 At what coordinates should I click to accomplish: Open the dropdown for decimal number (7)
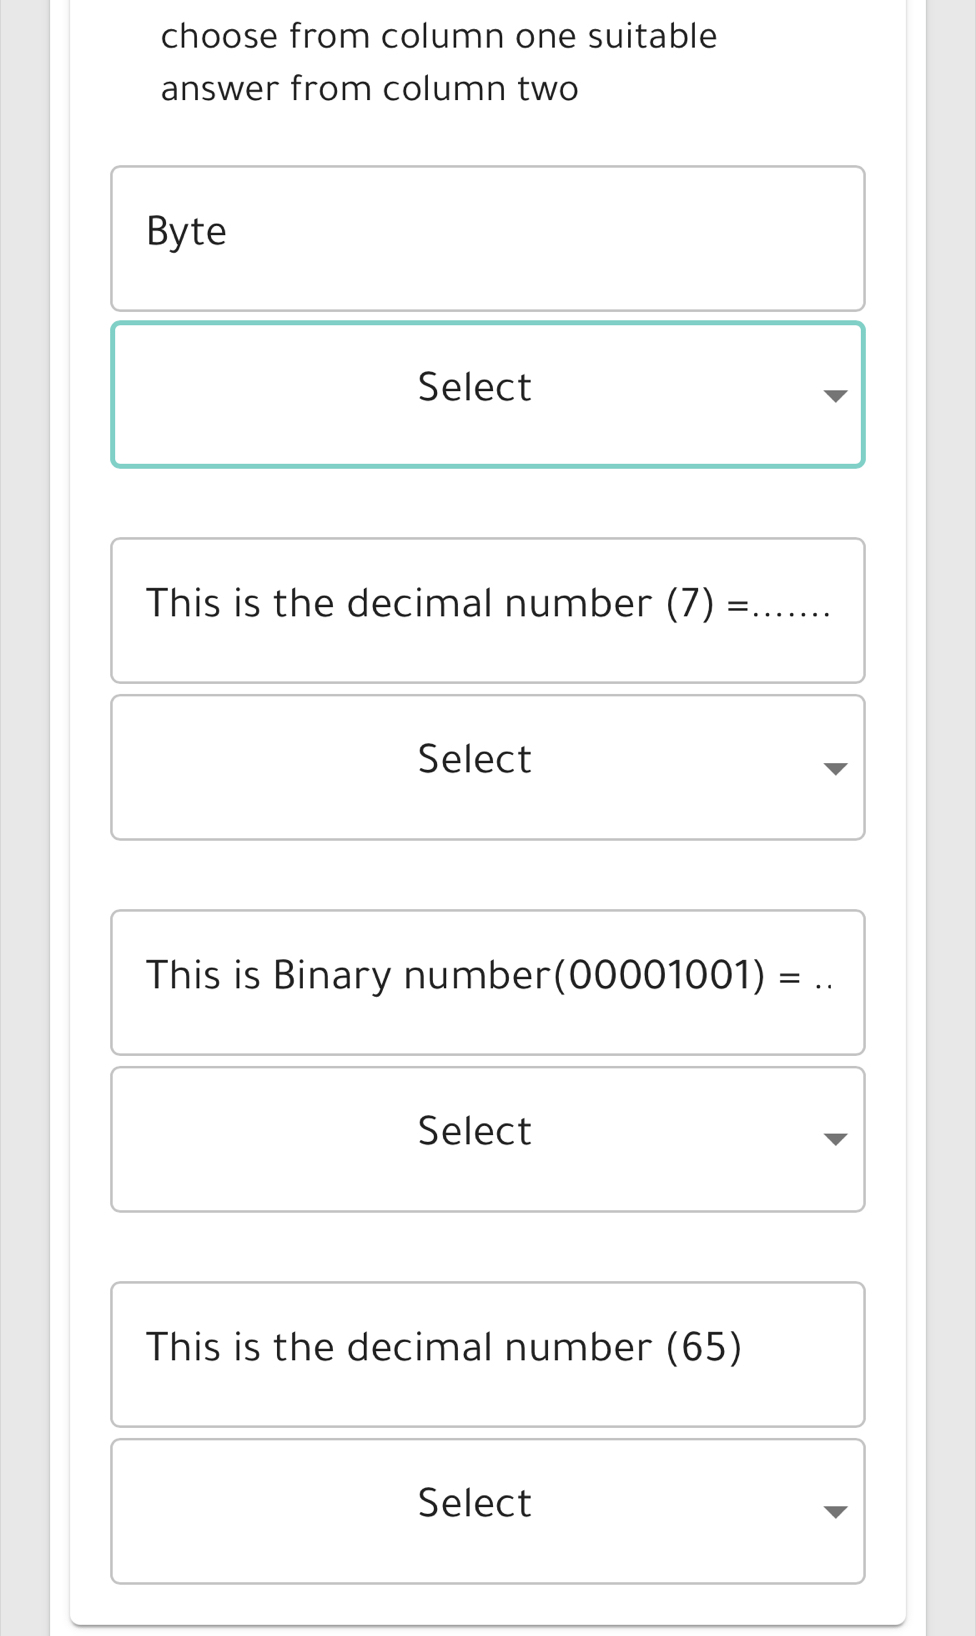point(487,767)
